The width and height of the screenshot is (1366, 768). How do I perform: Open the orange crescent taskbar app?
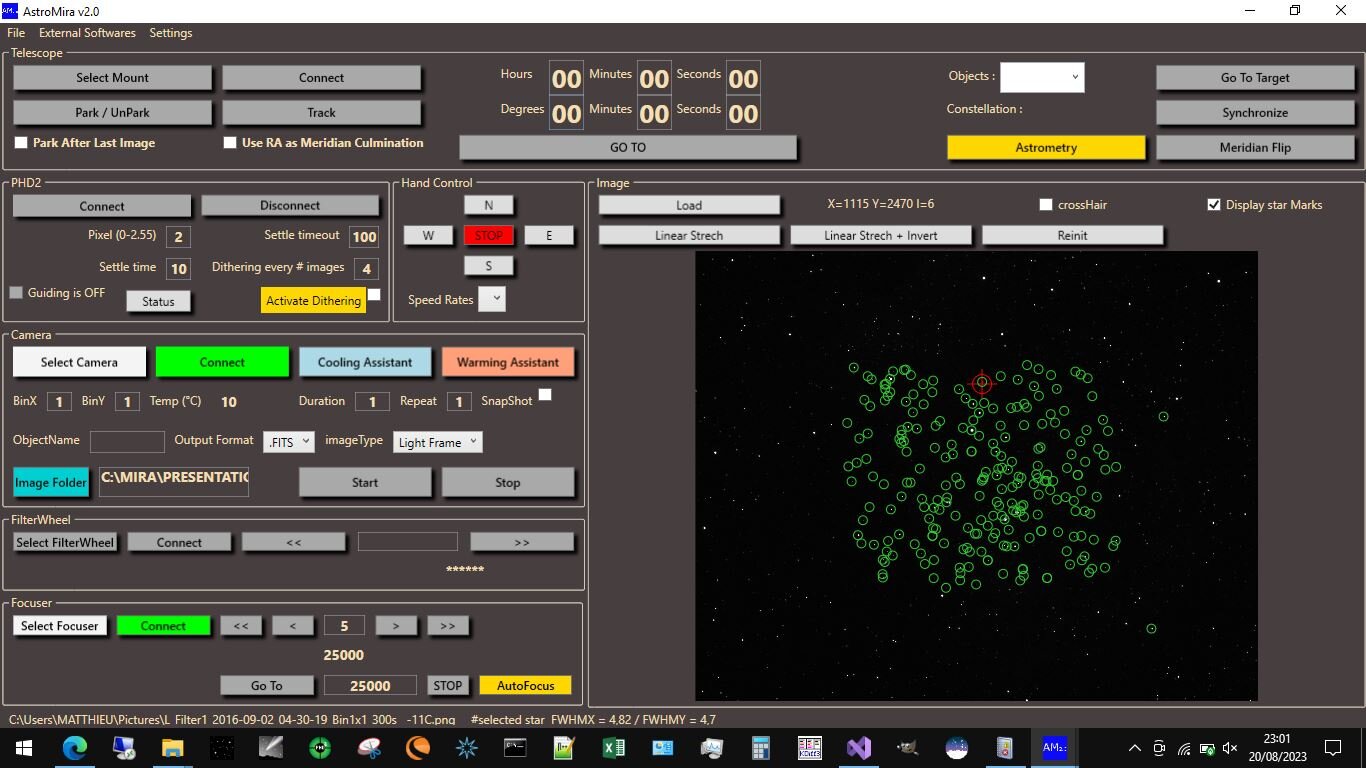click(418, 747)
